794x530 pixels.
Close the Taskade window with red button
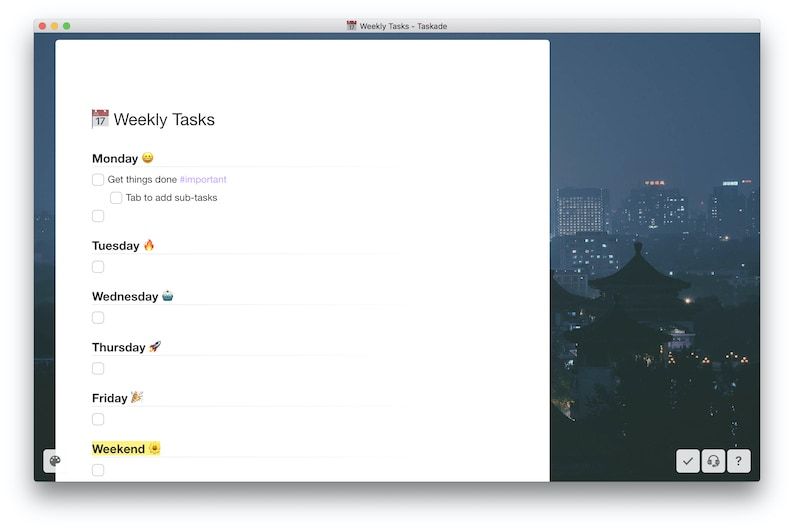point(43,25)
